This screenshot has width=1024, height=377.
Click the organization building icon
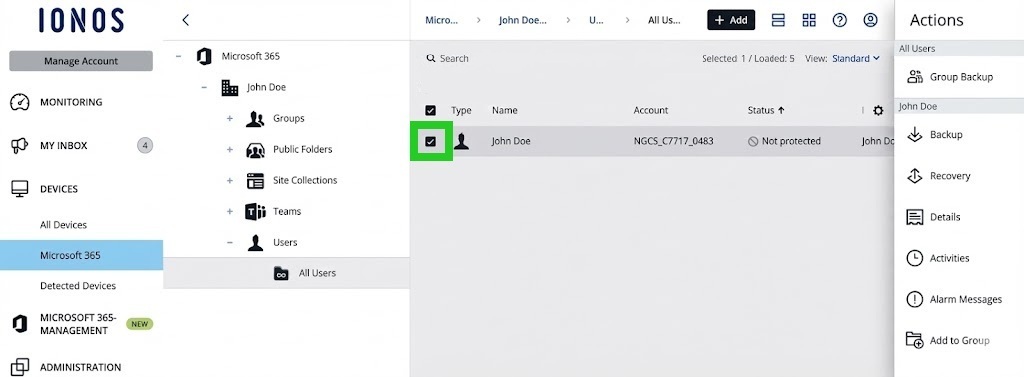[x=230, y=88]
